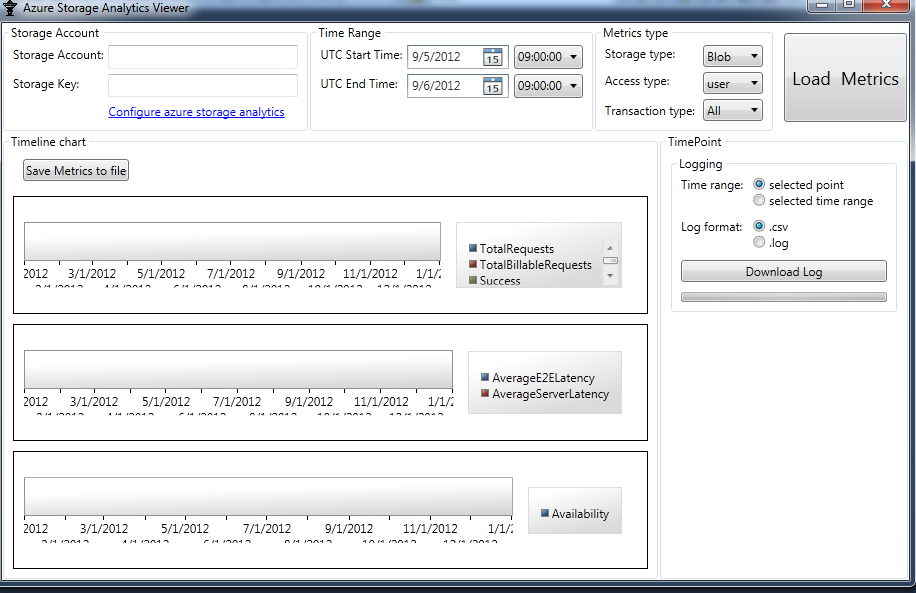Click 9/1/2012 label on the requests chart
This screenshot has width=916, height=593.
[301, 273]
